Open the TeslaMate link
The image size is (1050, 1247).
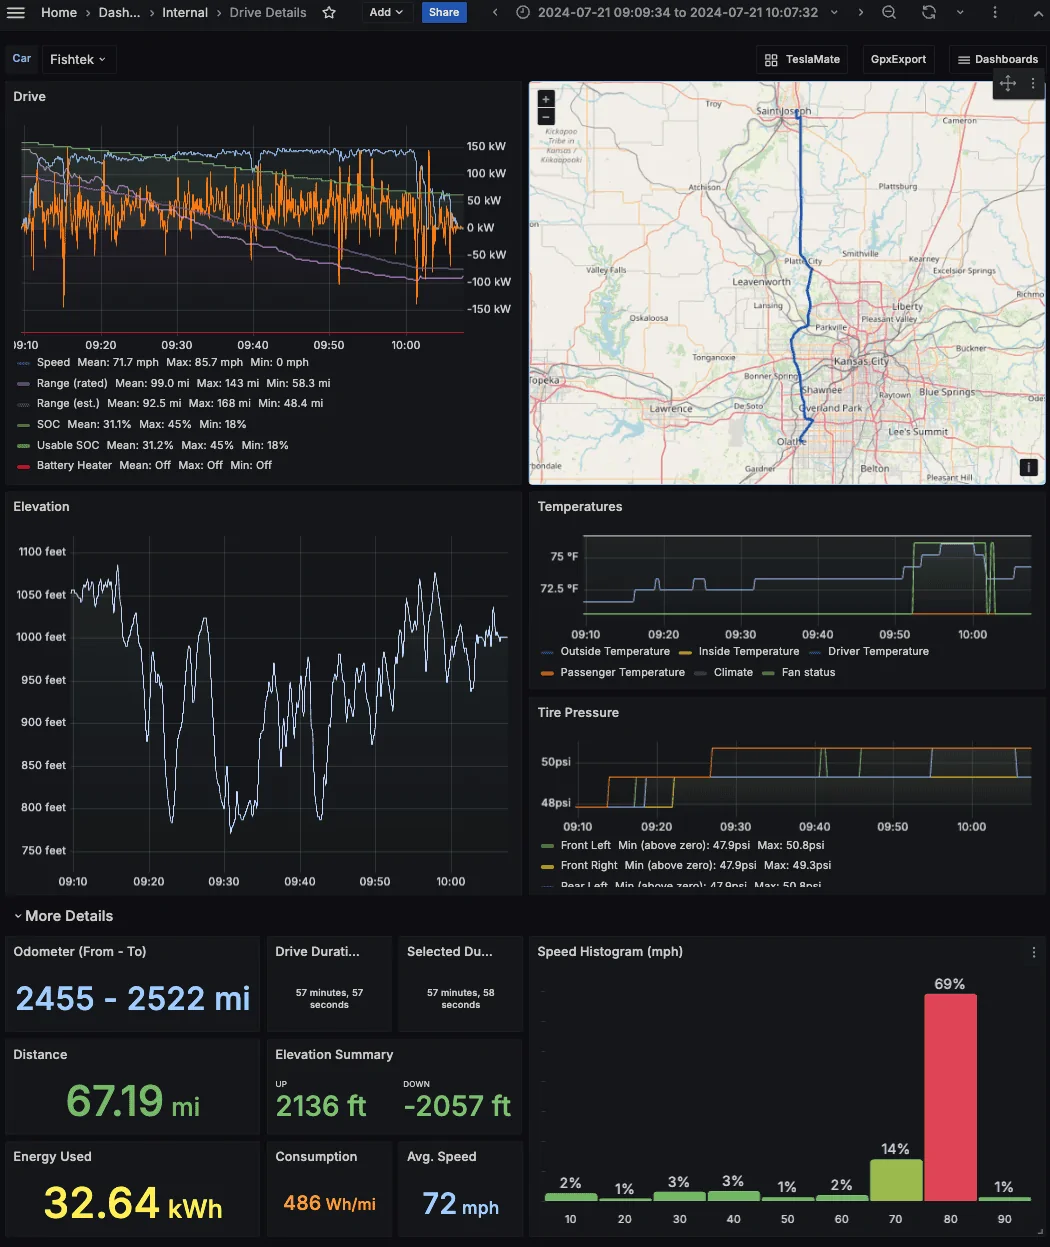pos(802,59)
